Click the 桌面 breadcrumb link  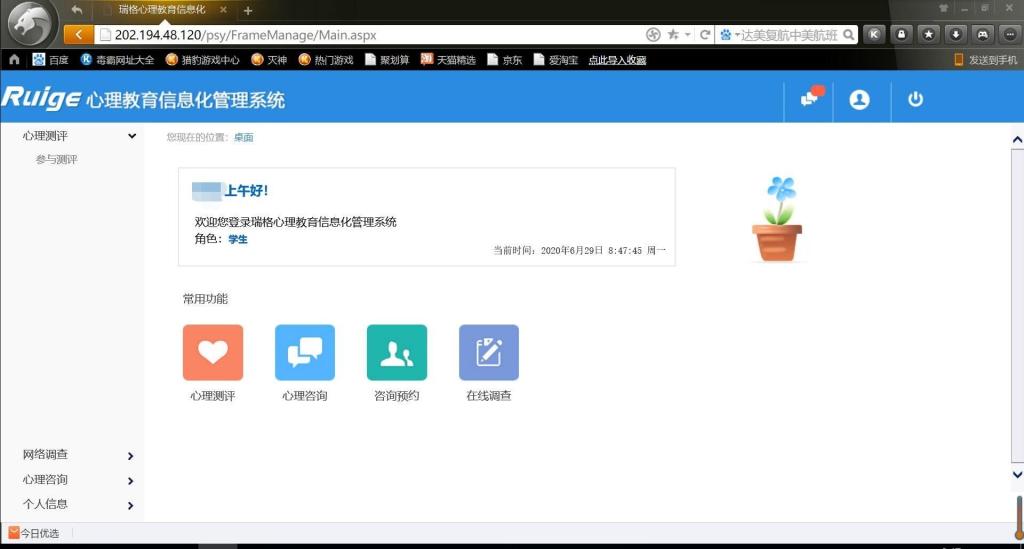tap(244, 138)
